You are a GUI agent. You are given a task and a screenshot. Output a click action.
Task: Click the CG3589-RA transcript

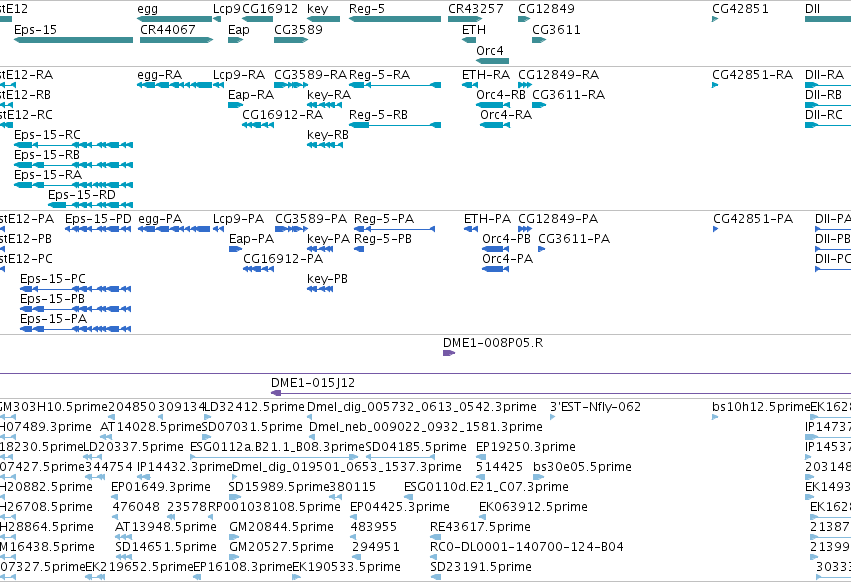tap(291, 85)
